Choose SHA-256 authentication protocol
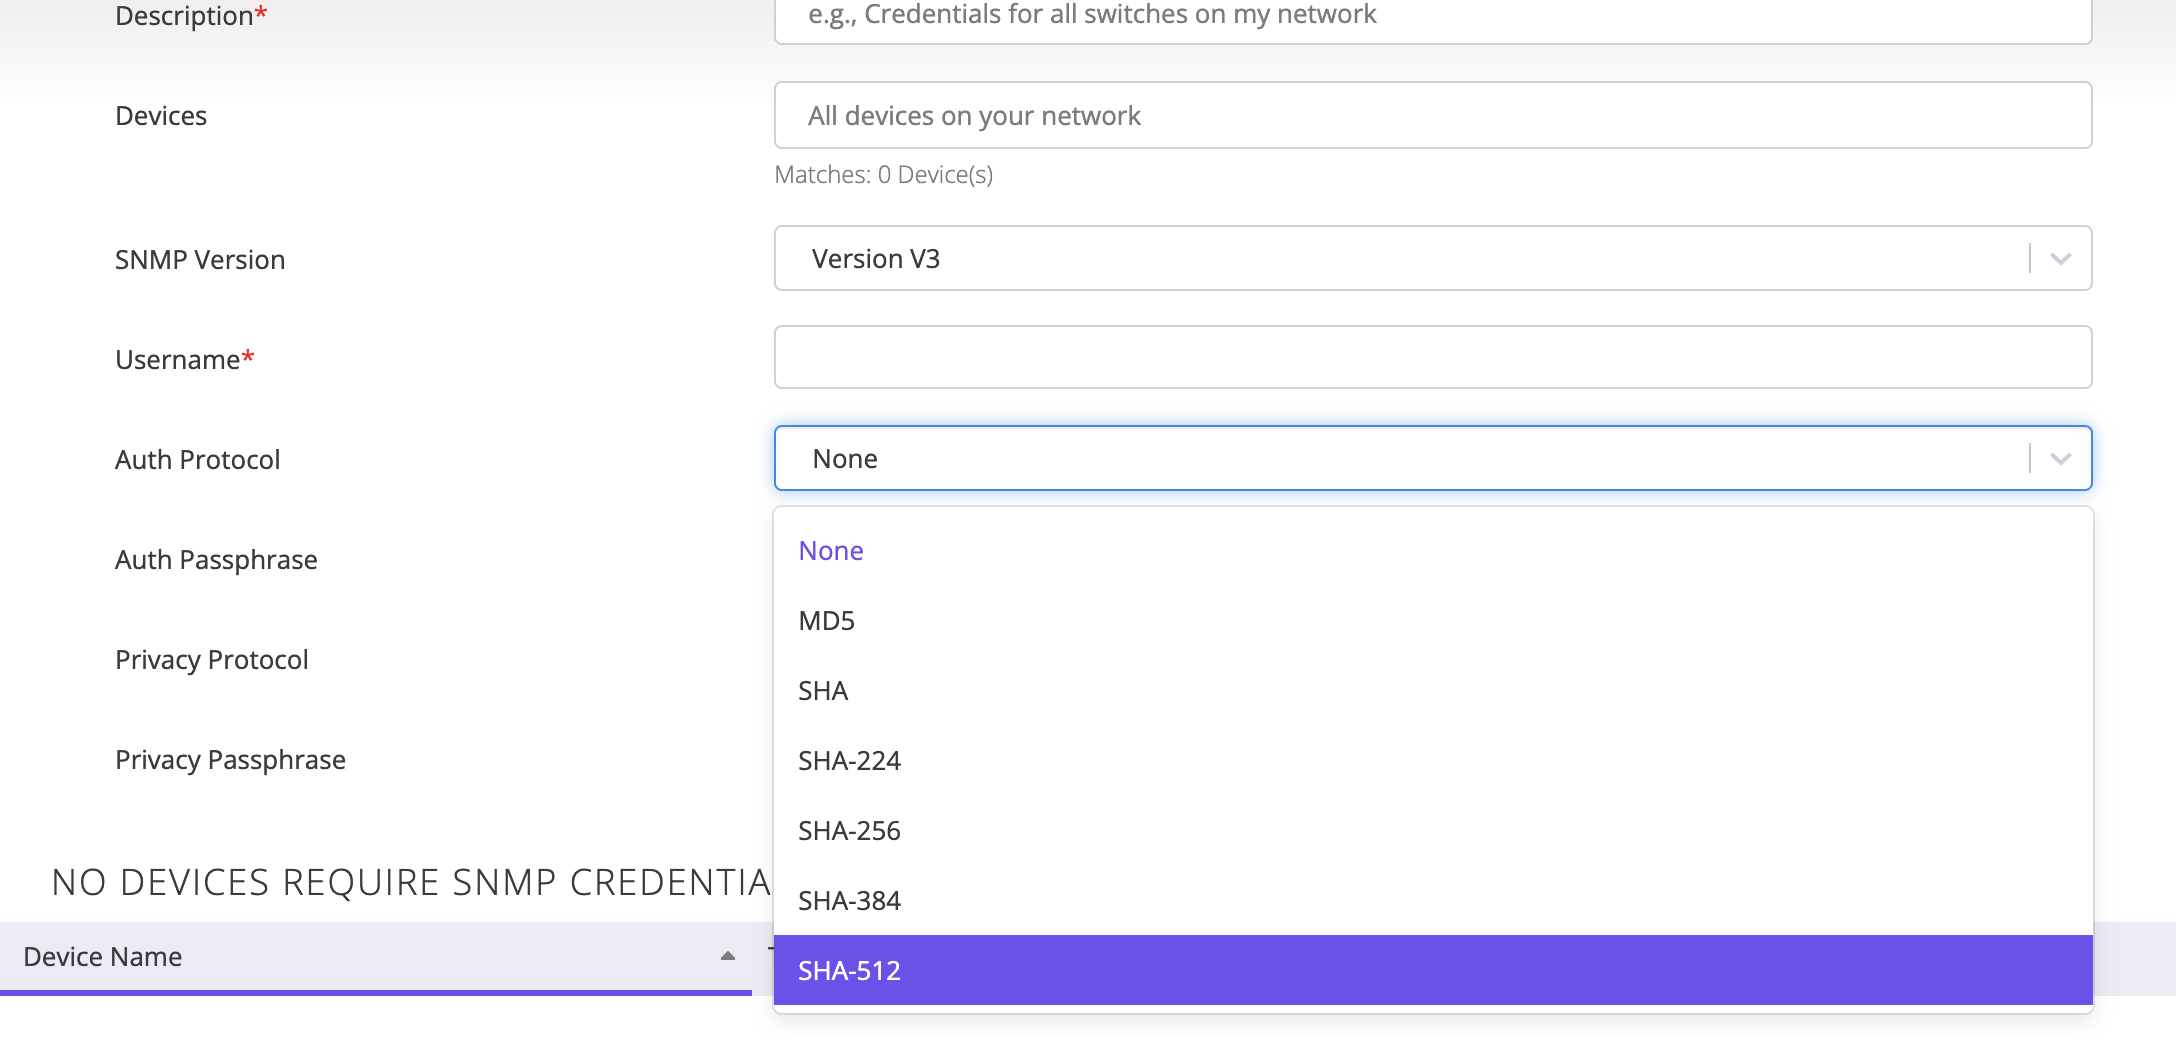This screenshot has width=2176, height=1040. click(x=850, y=830)
